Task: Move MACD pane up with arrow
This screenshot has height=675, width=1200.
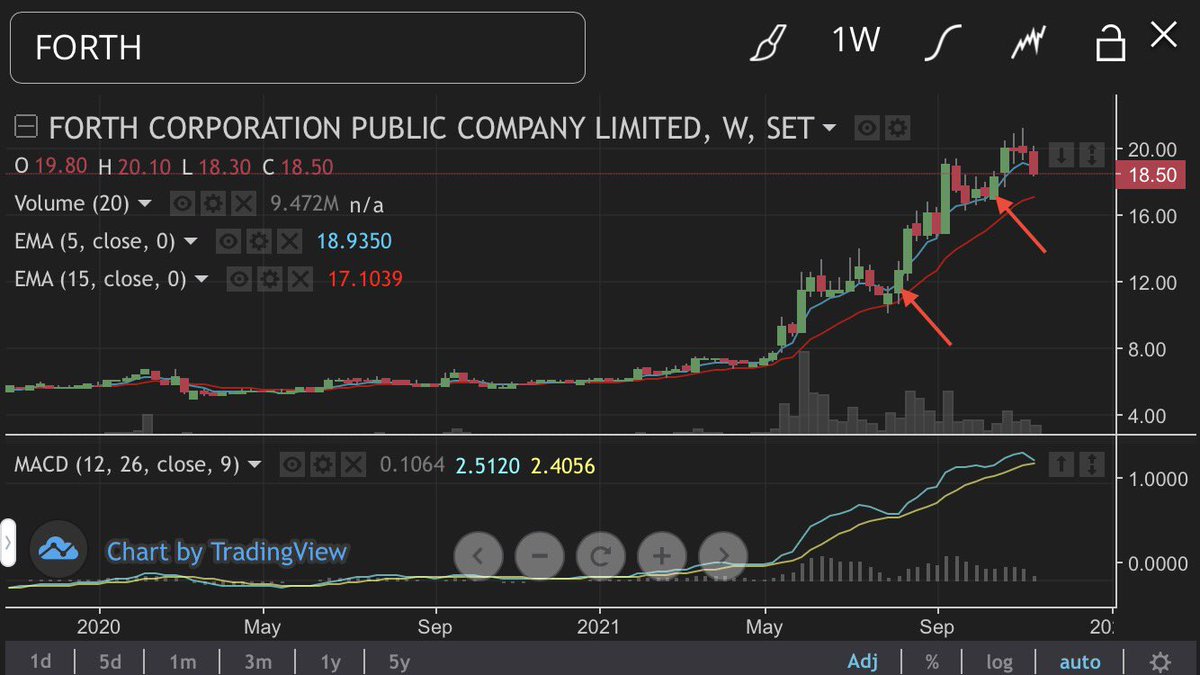Action: click(1061, 464)
